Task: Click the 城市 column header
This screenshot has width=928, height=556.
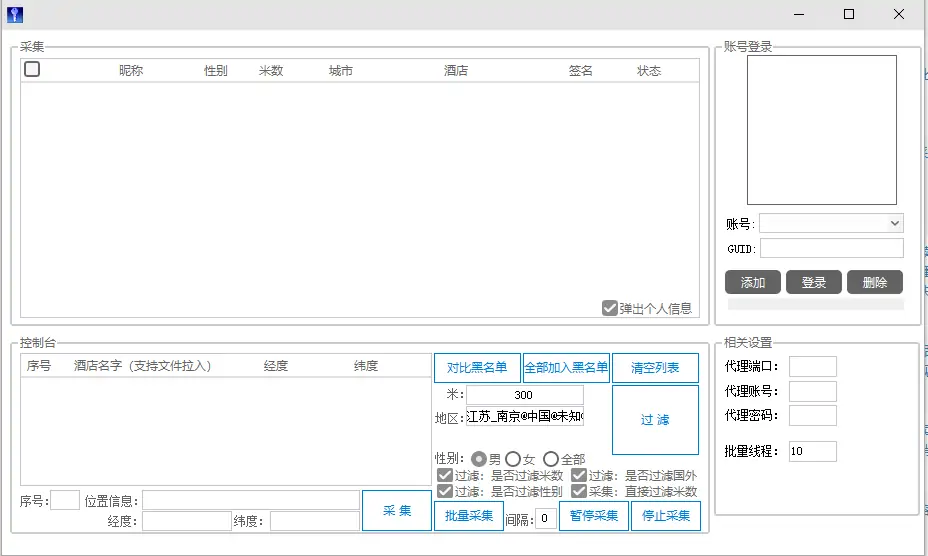Action: point(341,71)
